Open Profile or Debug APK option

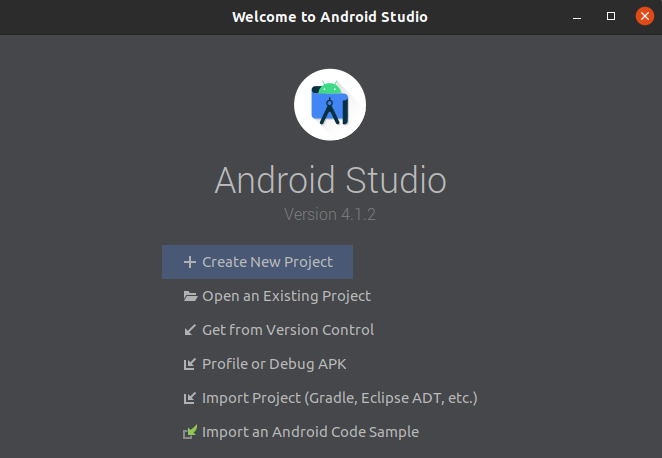click(x=265, y=364)
